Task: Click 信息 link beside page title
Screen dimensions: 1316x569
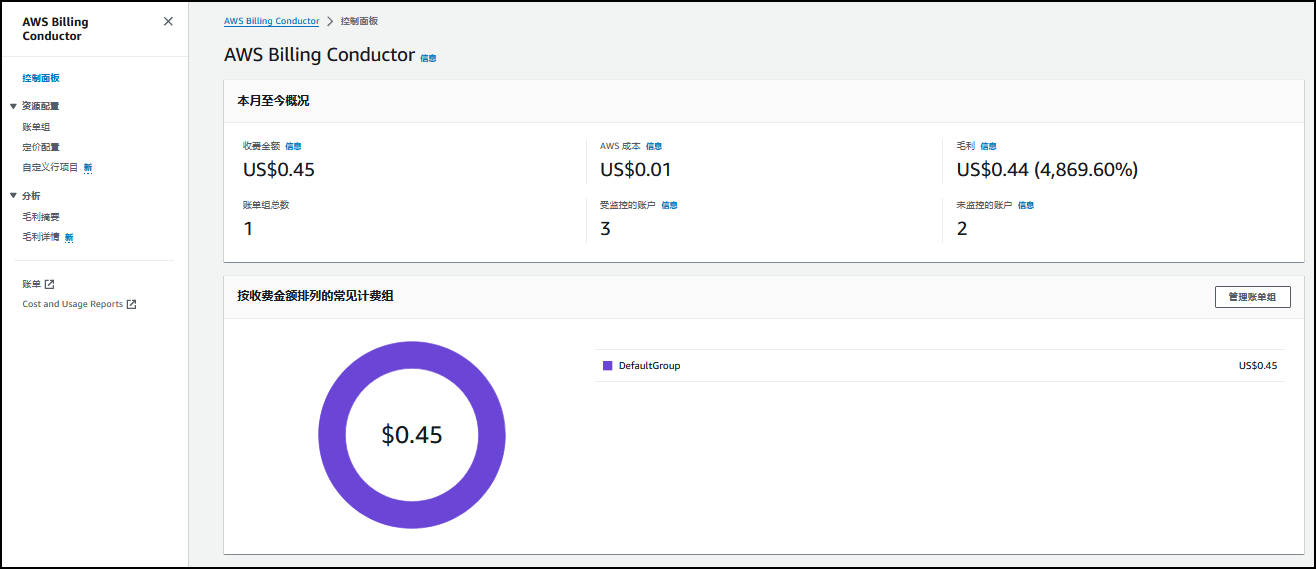Action: (428, 58)
